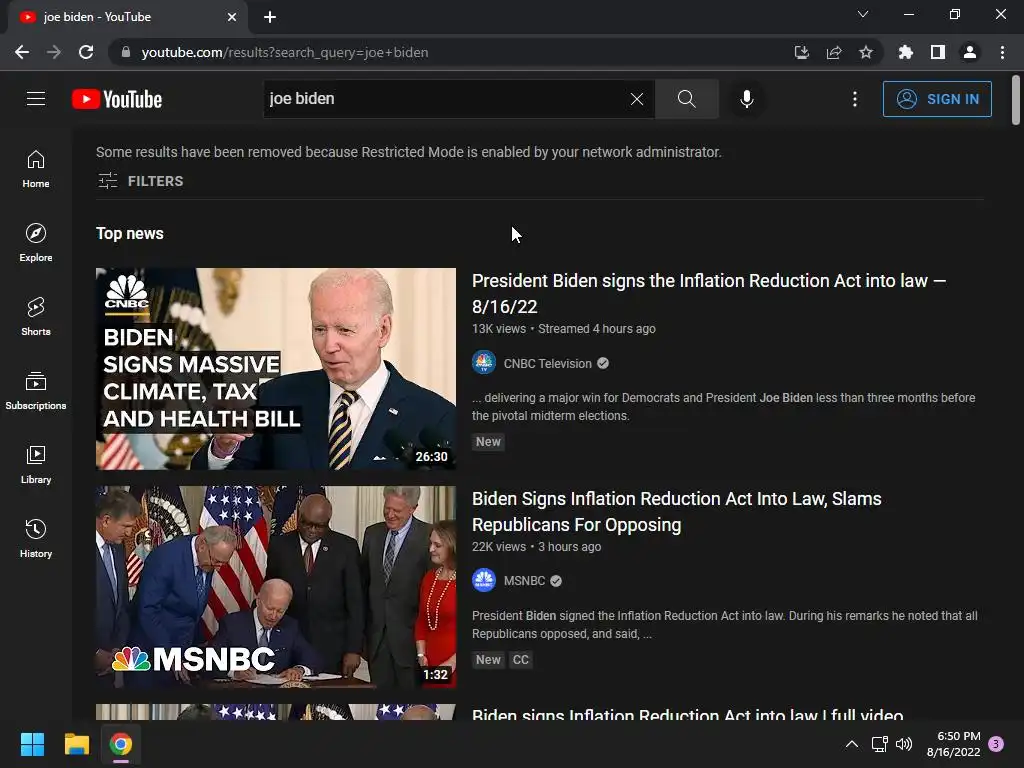The image size is (1024, 768).
Task: Click the page vertical scrollbar
Action: point(1016,100)
